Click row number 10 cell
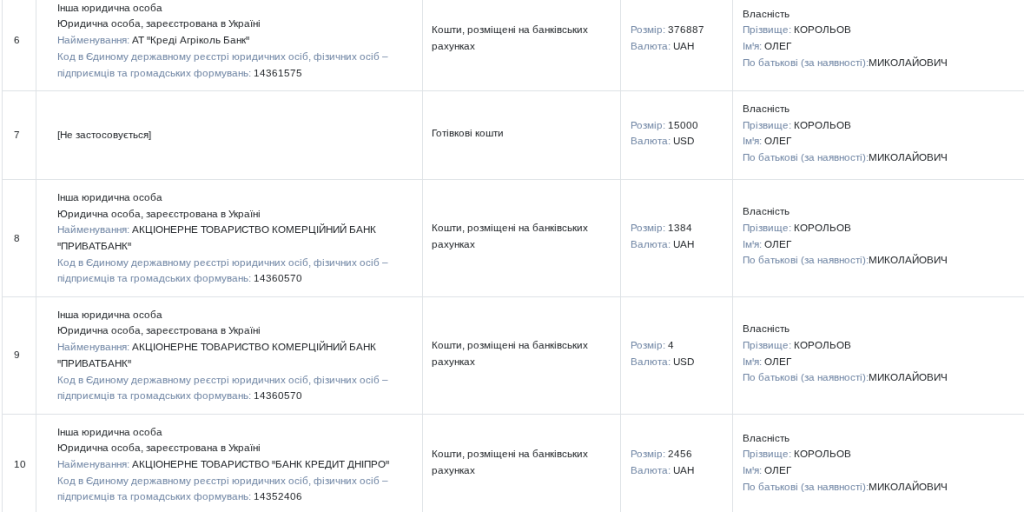1024x512 pixels. pos(19,464)
